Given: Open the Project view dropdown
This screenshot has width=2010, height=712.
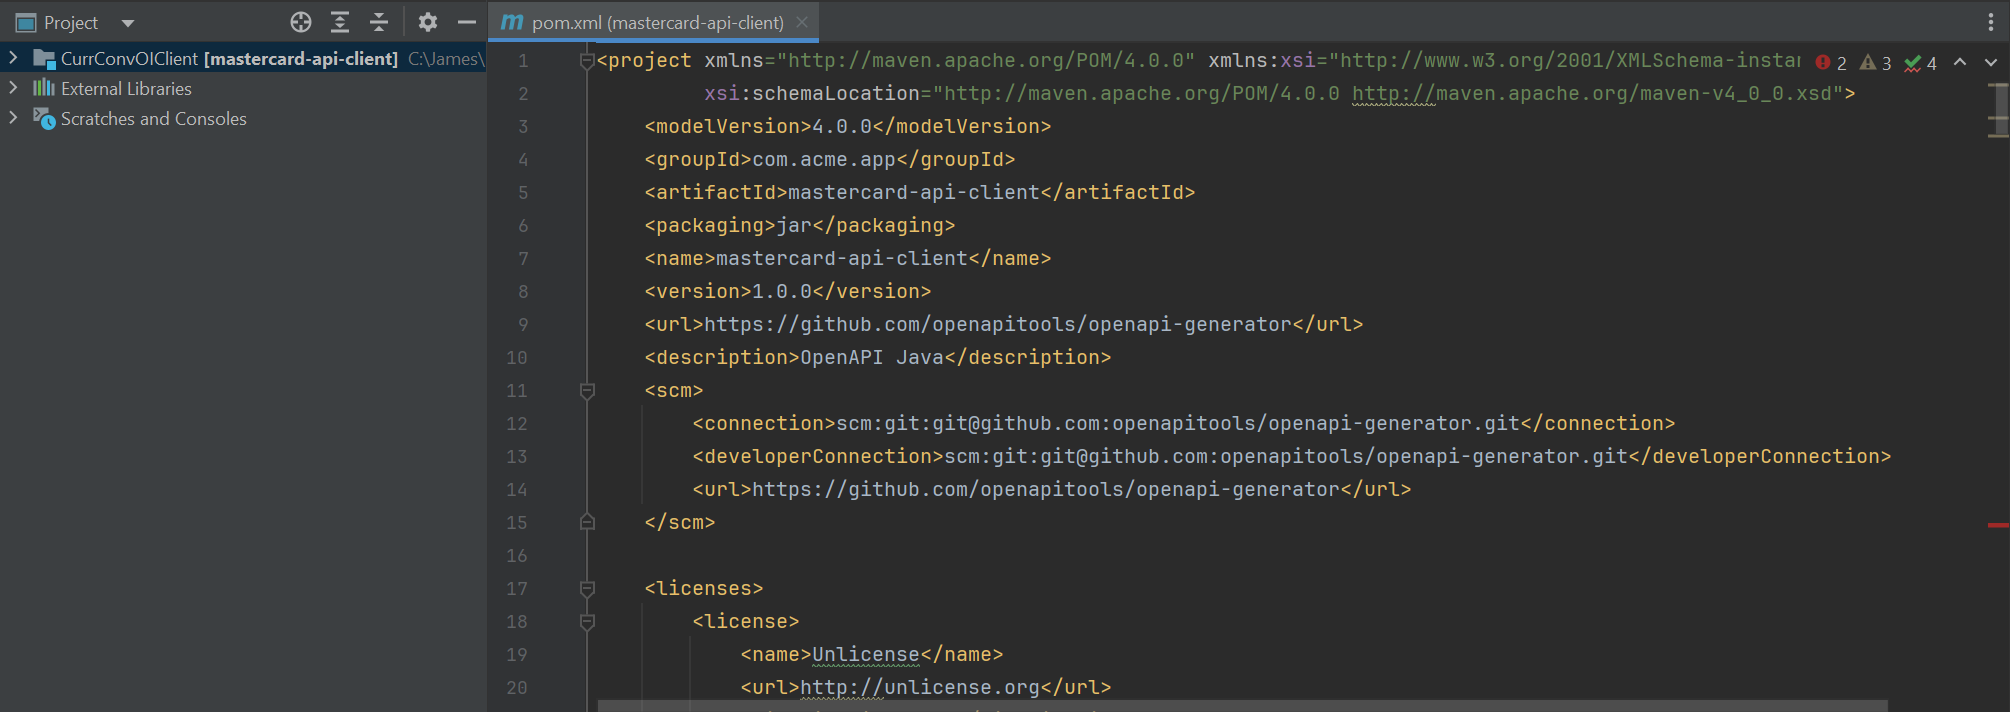Looking at the screenshot, I should coord(127,23).
